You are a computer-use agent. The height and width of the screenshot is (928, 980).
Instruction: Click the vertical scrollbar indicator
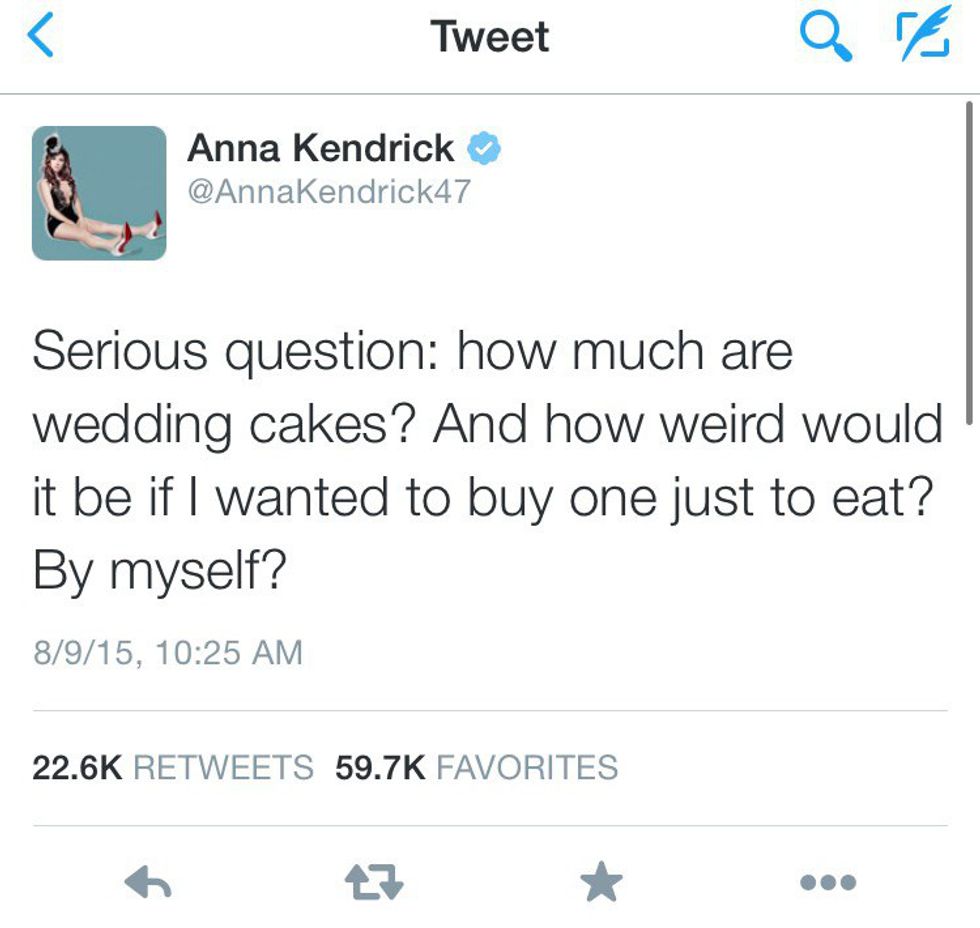968,262
